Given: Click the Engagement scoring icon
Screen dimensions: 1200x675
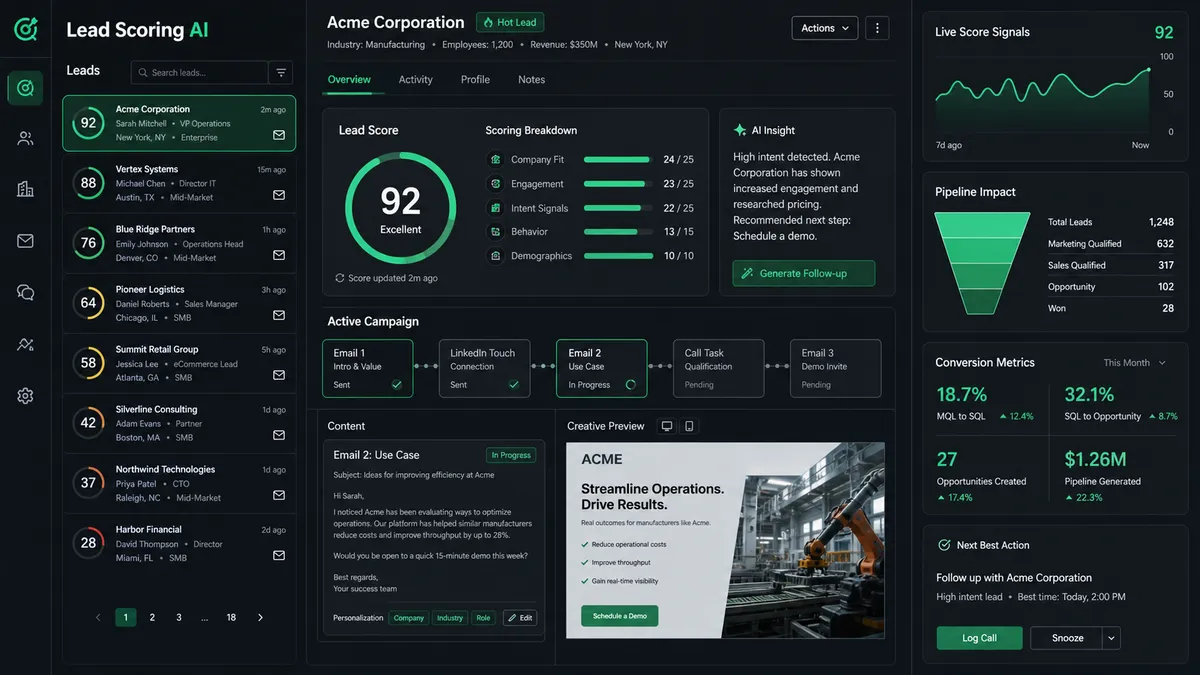Looking at the screenshot, I should click(495, 184).
